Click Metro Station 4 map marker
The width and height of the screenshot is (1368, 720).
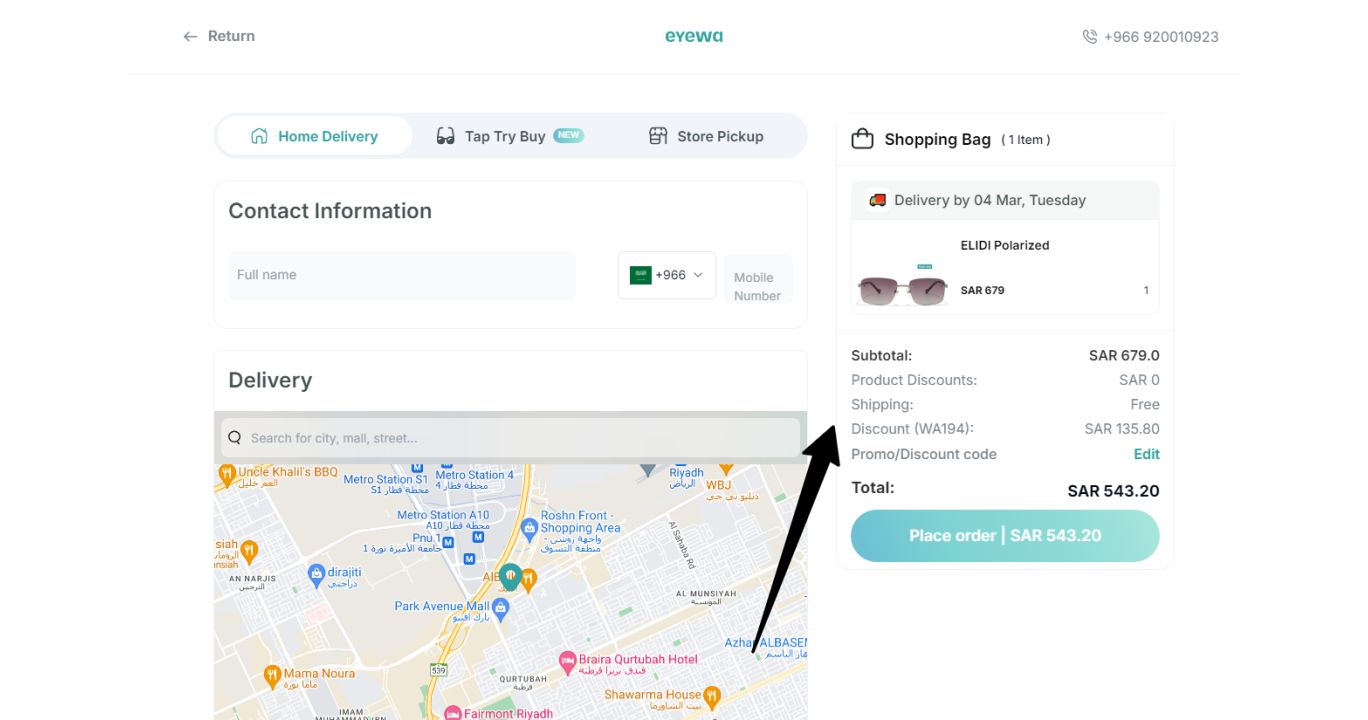point(446,466)
